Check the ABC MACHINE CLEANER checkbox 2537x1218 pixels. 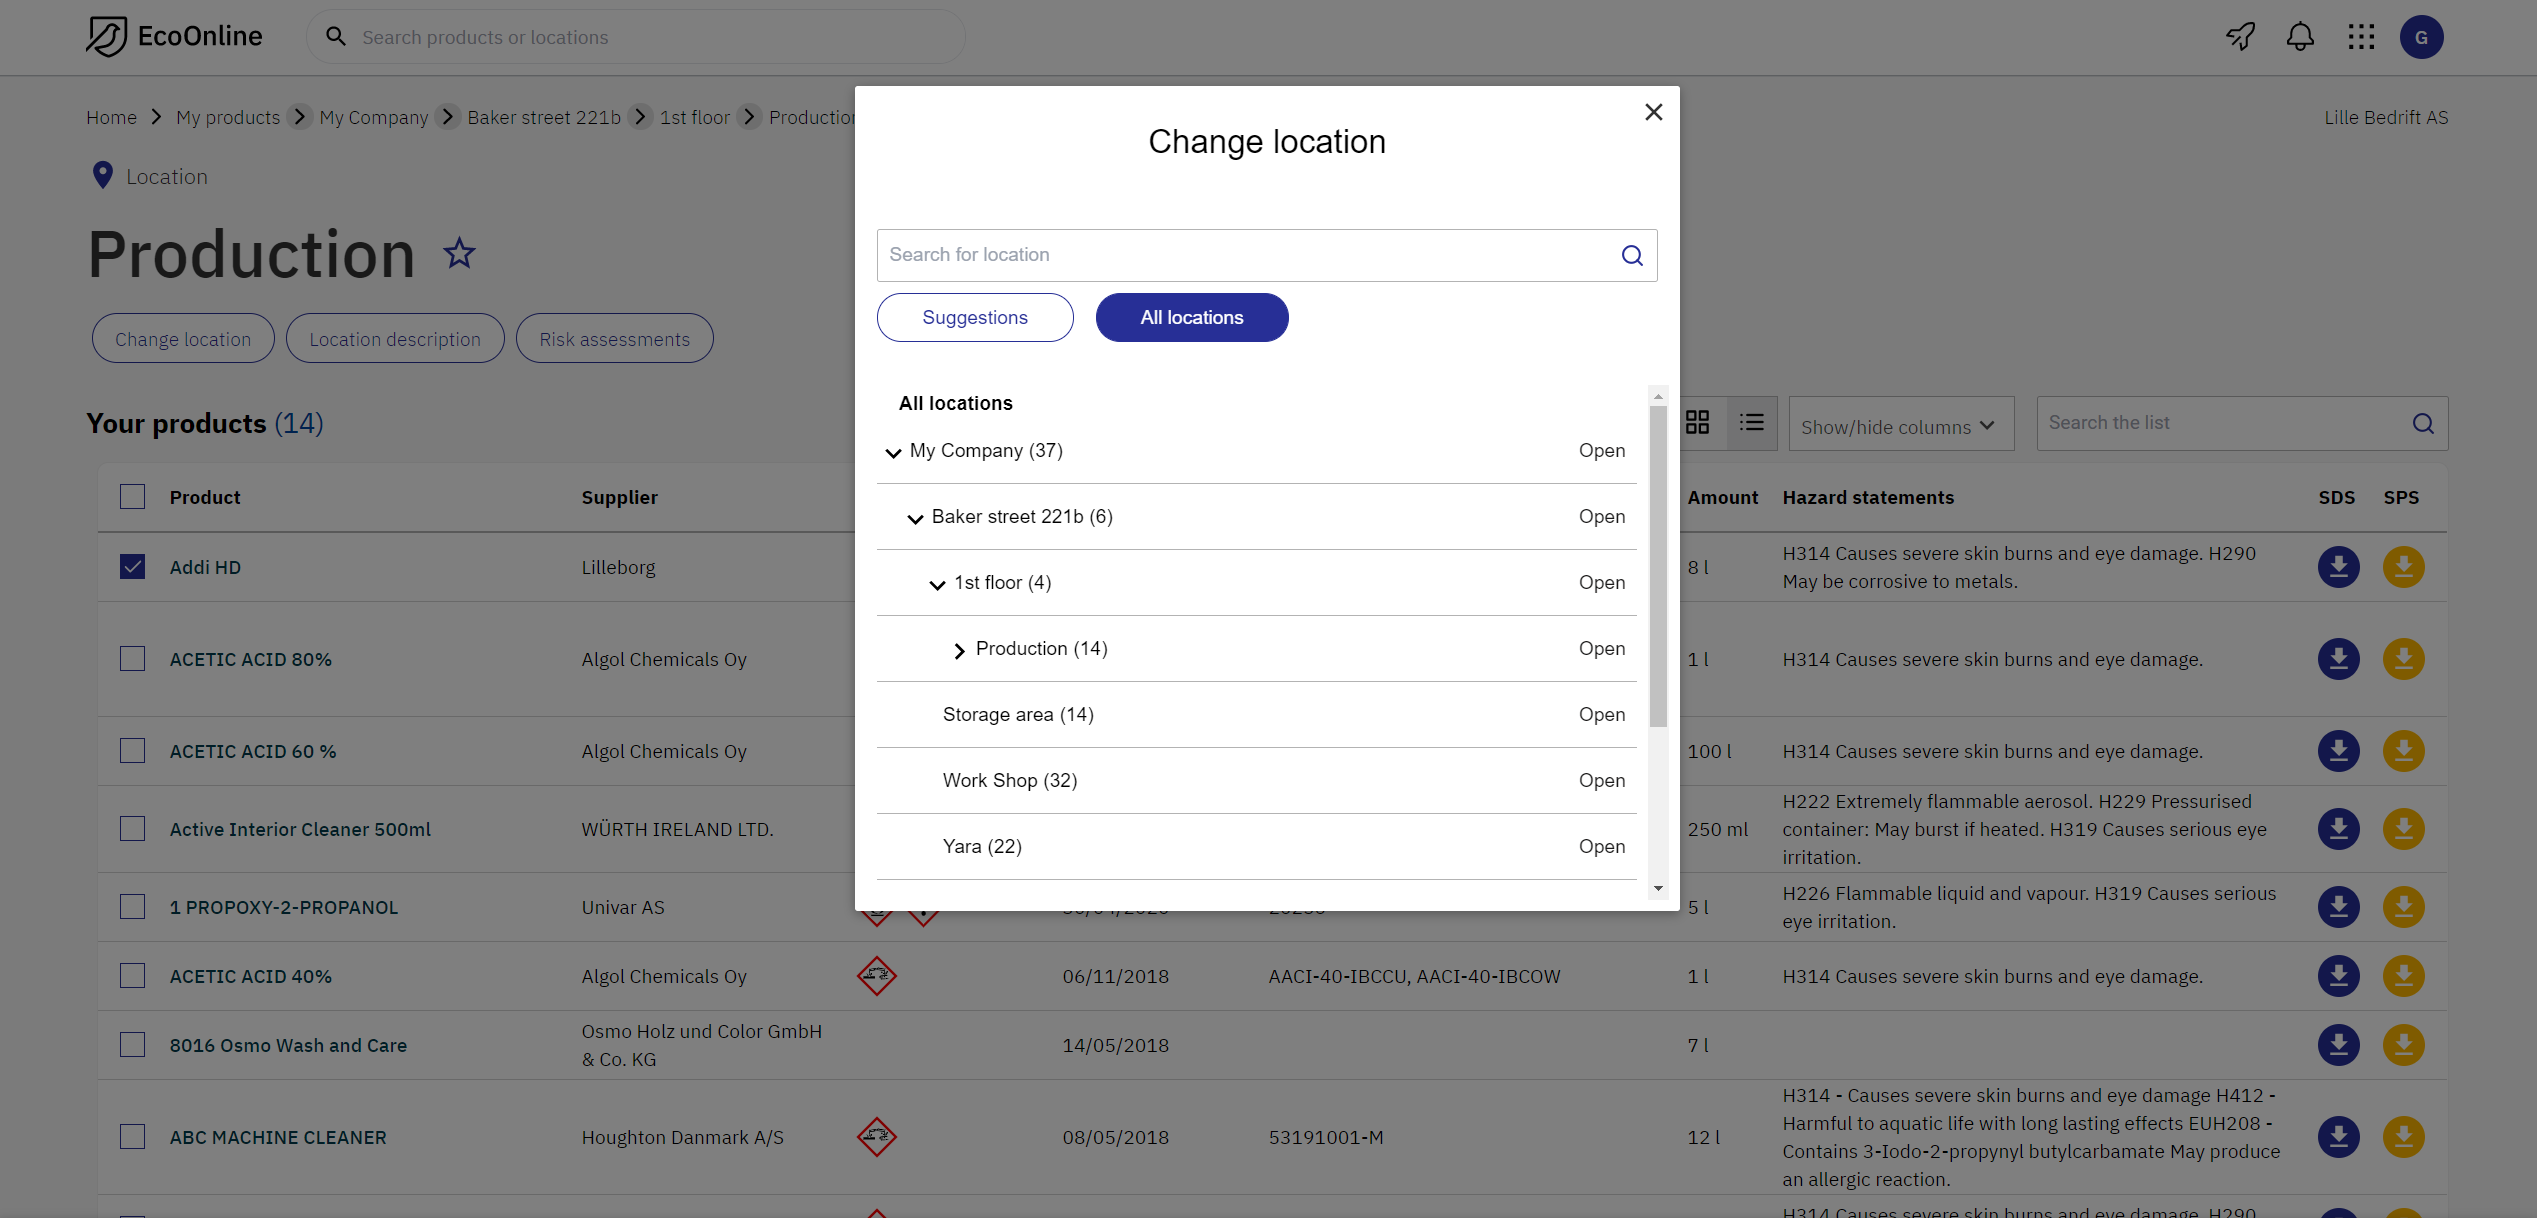click(x=132, y=1137)
